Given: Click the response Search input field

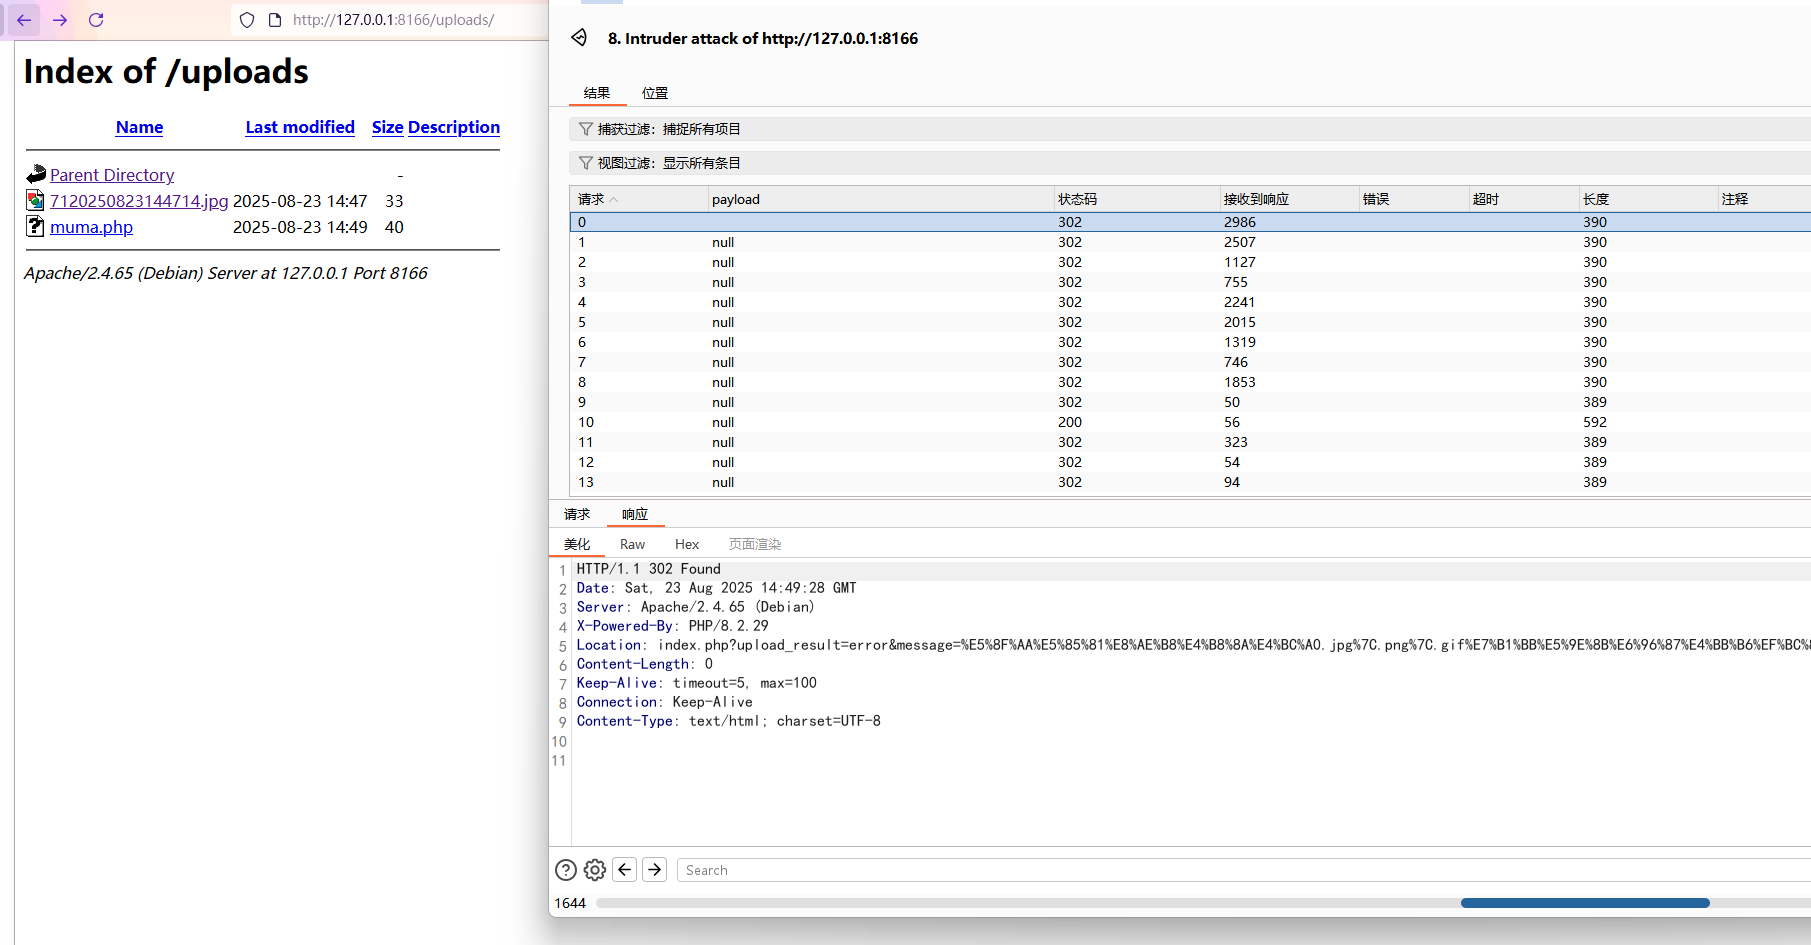Looking at the screenshot, I should point(1240,870).
